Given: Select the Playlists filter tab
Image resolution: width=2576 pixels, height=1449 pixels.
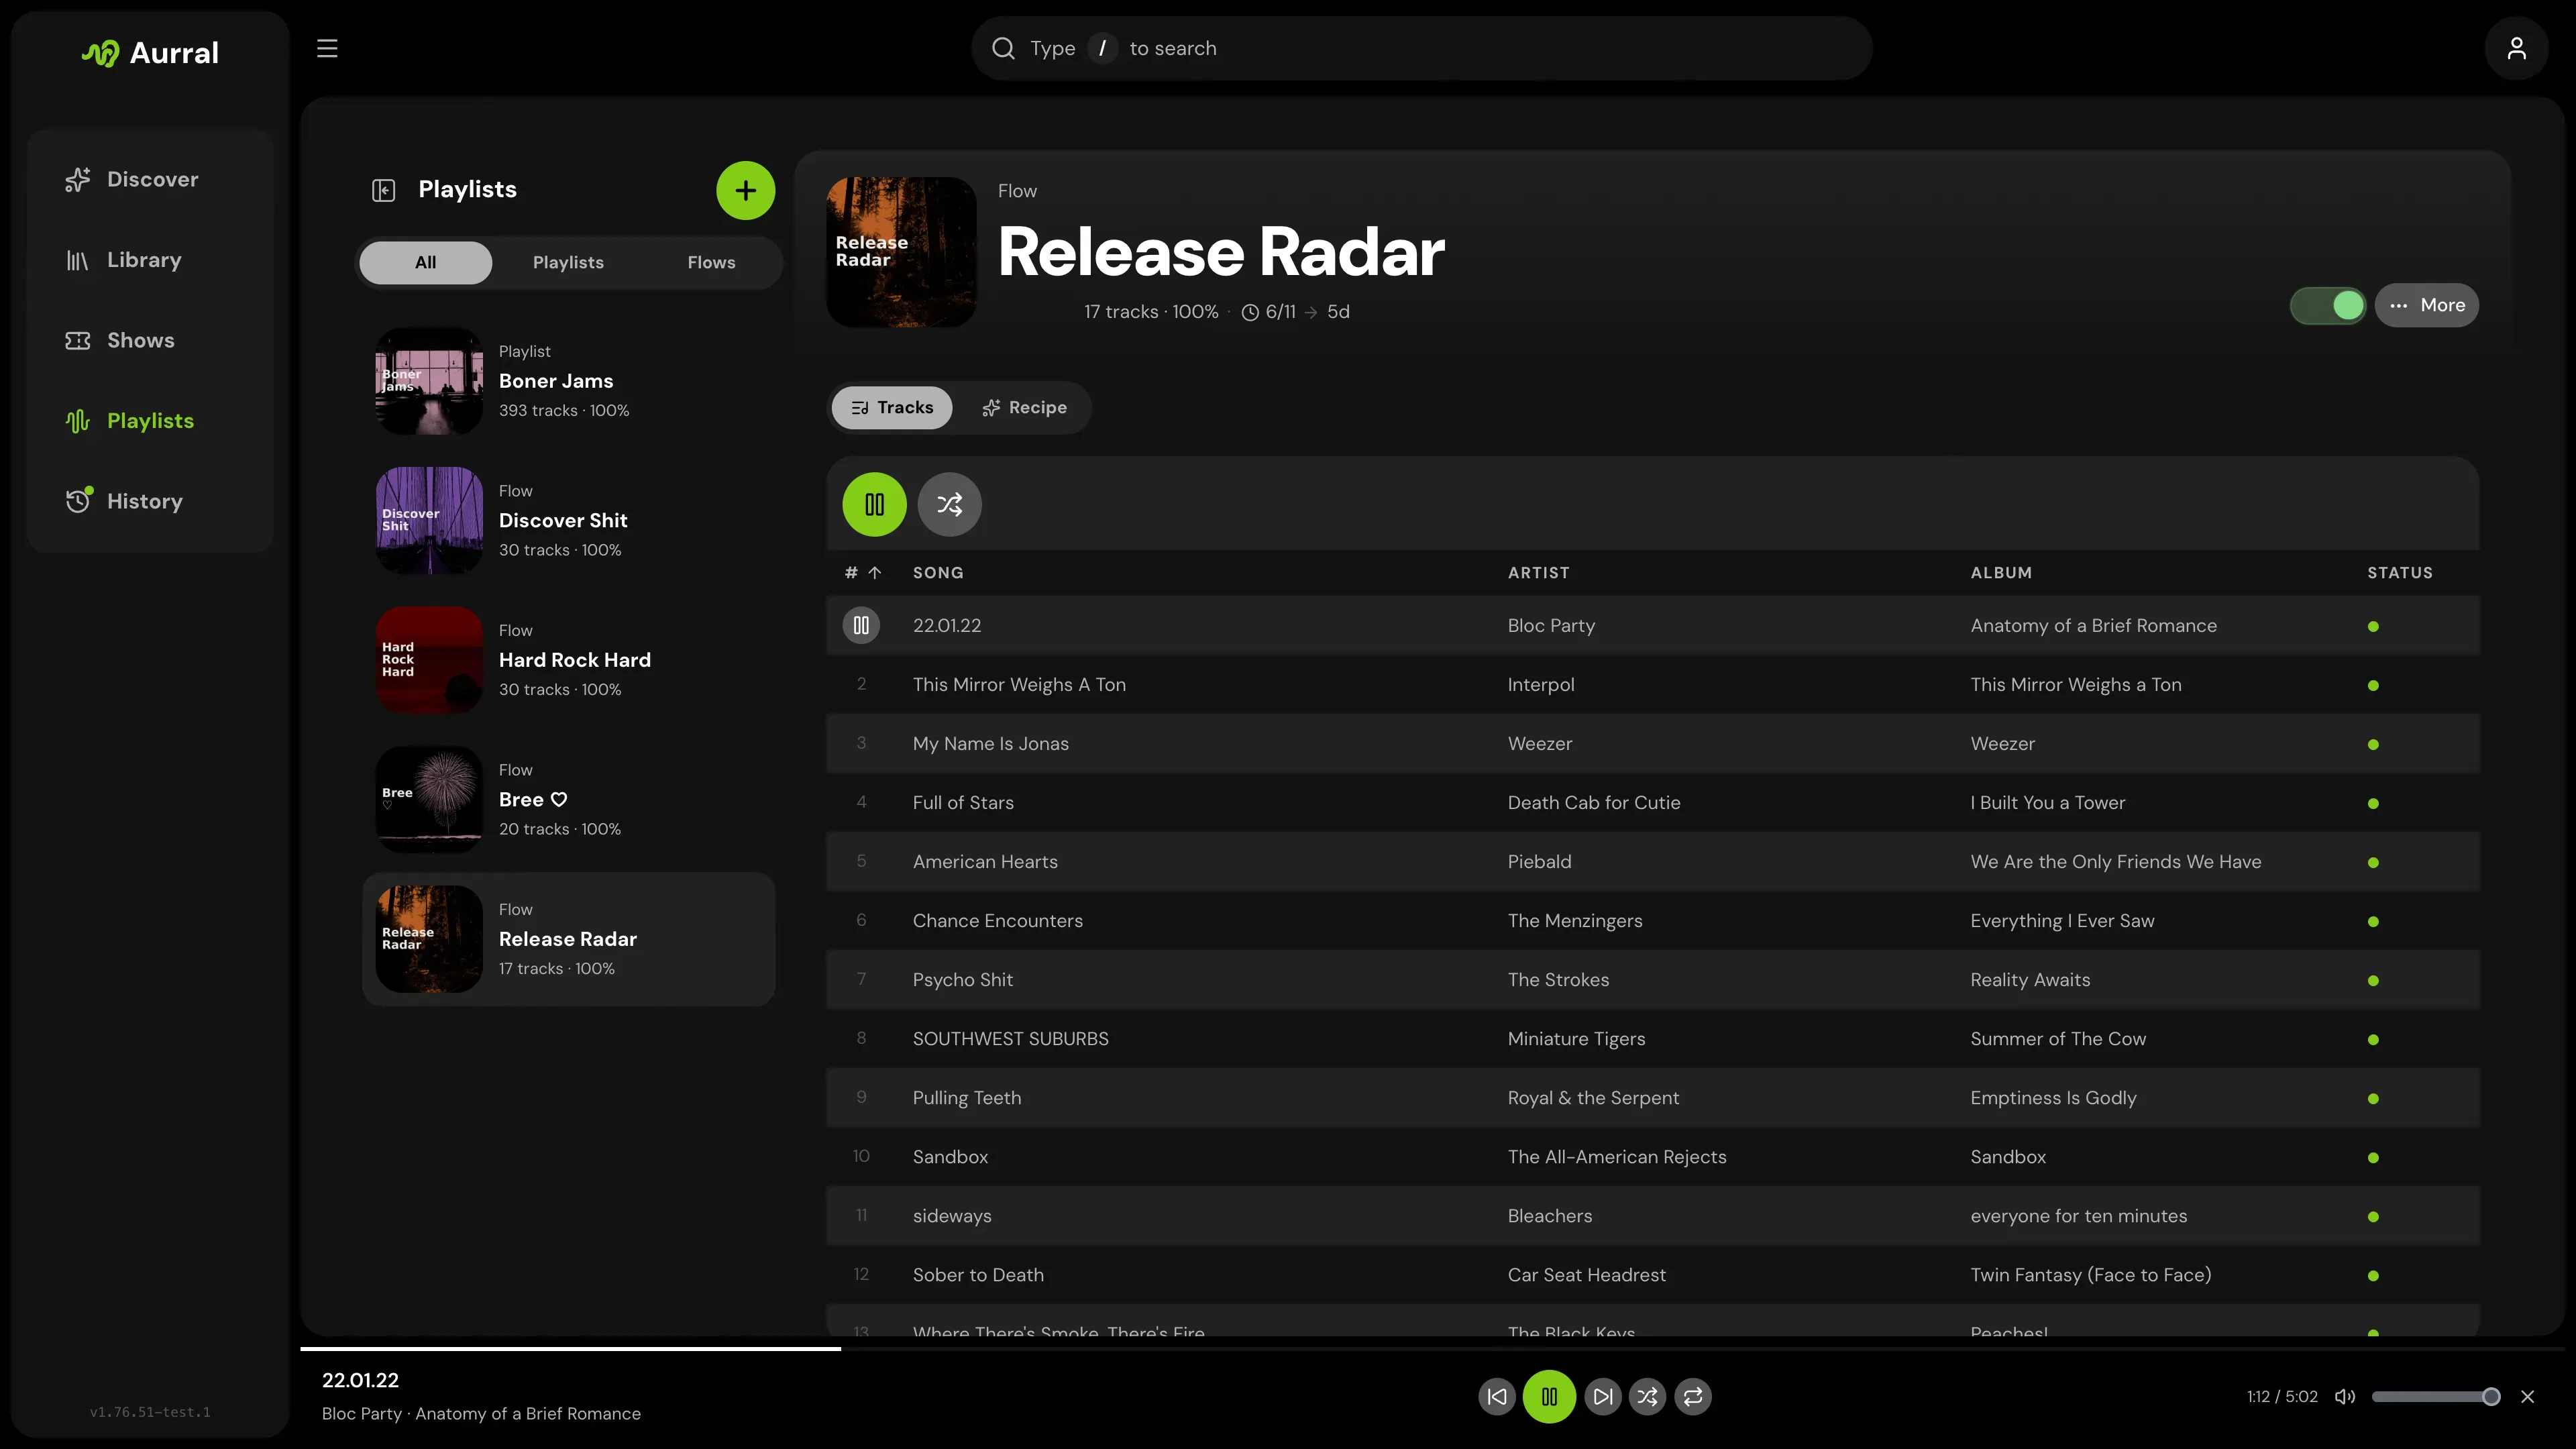Looking at the screenshot, I should pos(568,262).
